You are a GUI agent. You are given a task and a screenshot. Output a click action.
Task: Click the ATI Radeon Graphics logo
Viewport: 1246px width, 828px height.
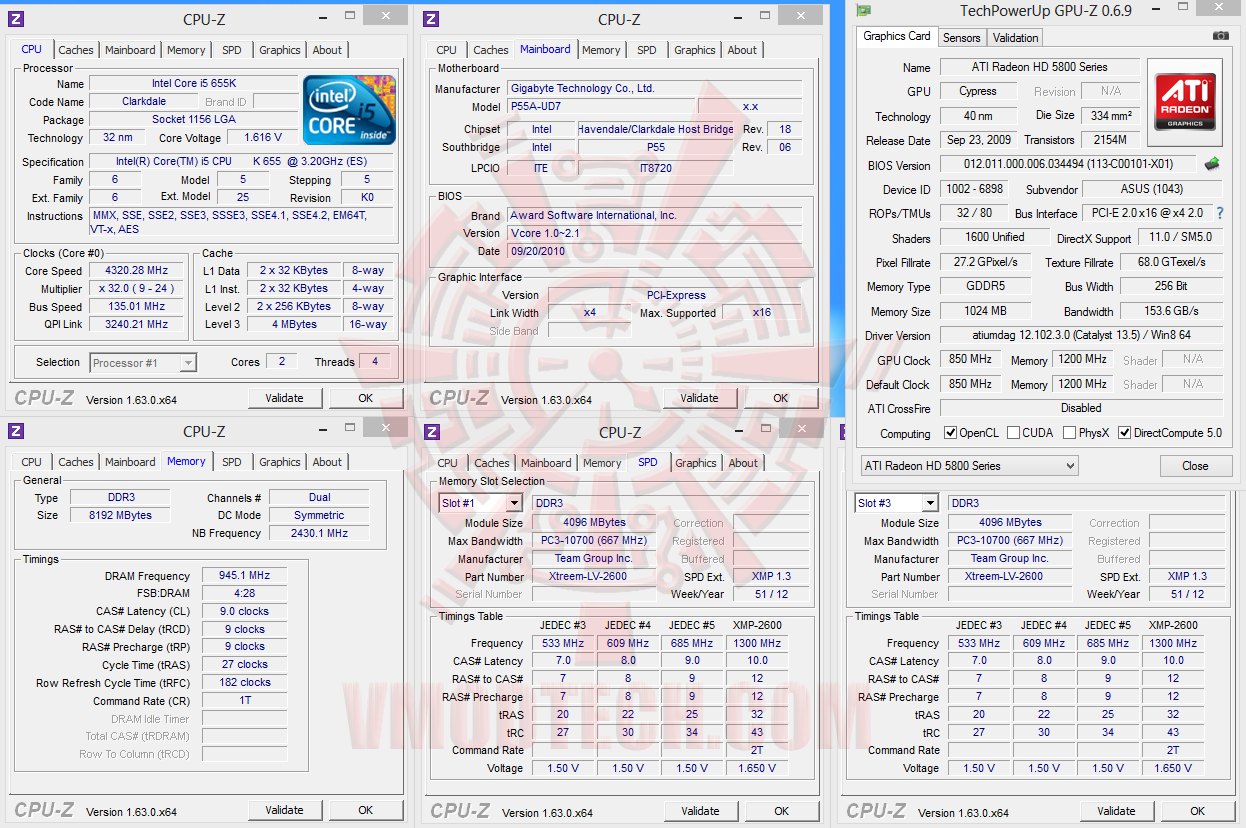(1185, 102)
